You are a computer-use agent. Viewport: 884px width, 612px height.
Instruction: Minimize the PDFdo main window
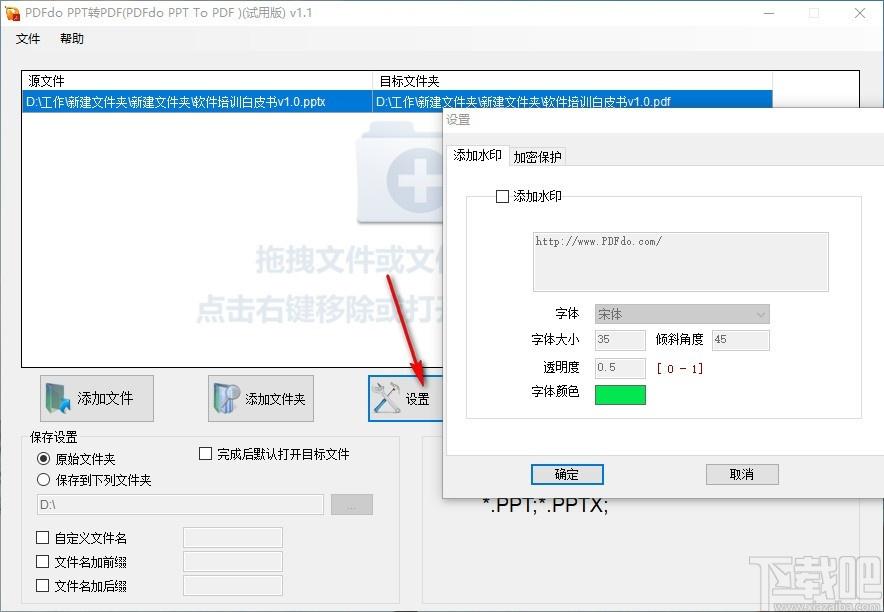(769, 13)
